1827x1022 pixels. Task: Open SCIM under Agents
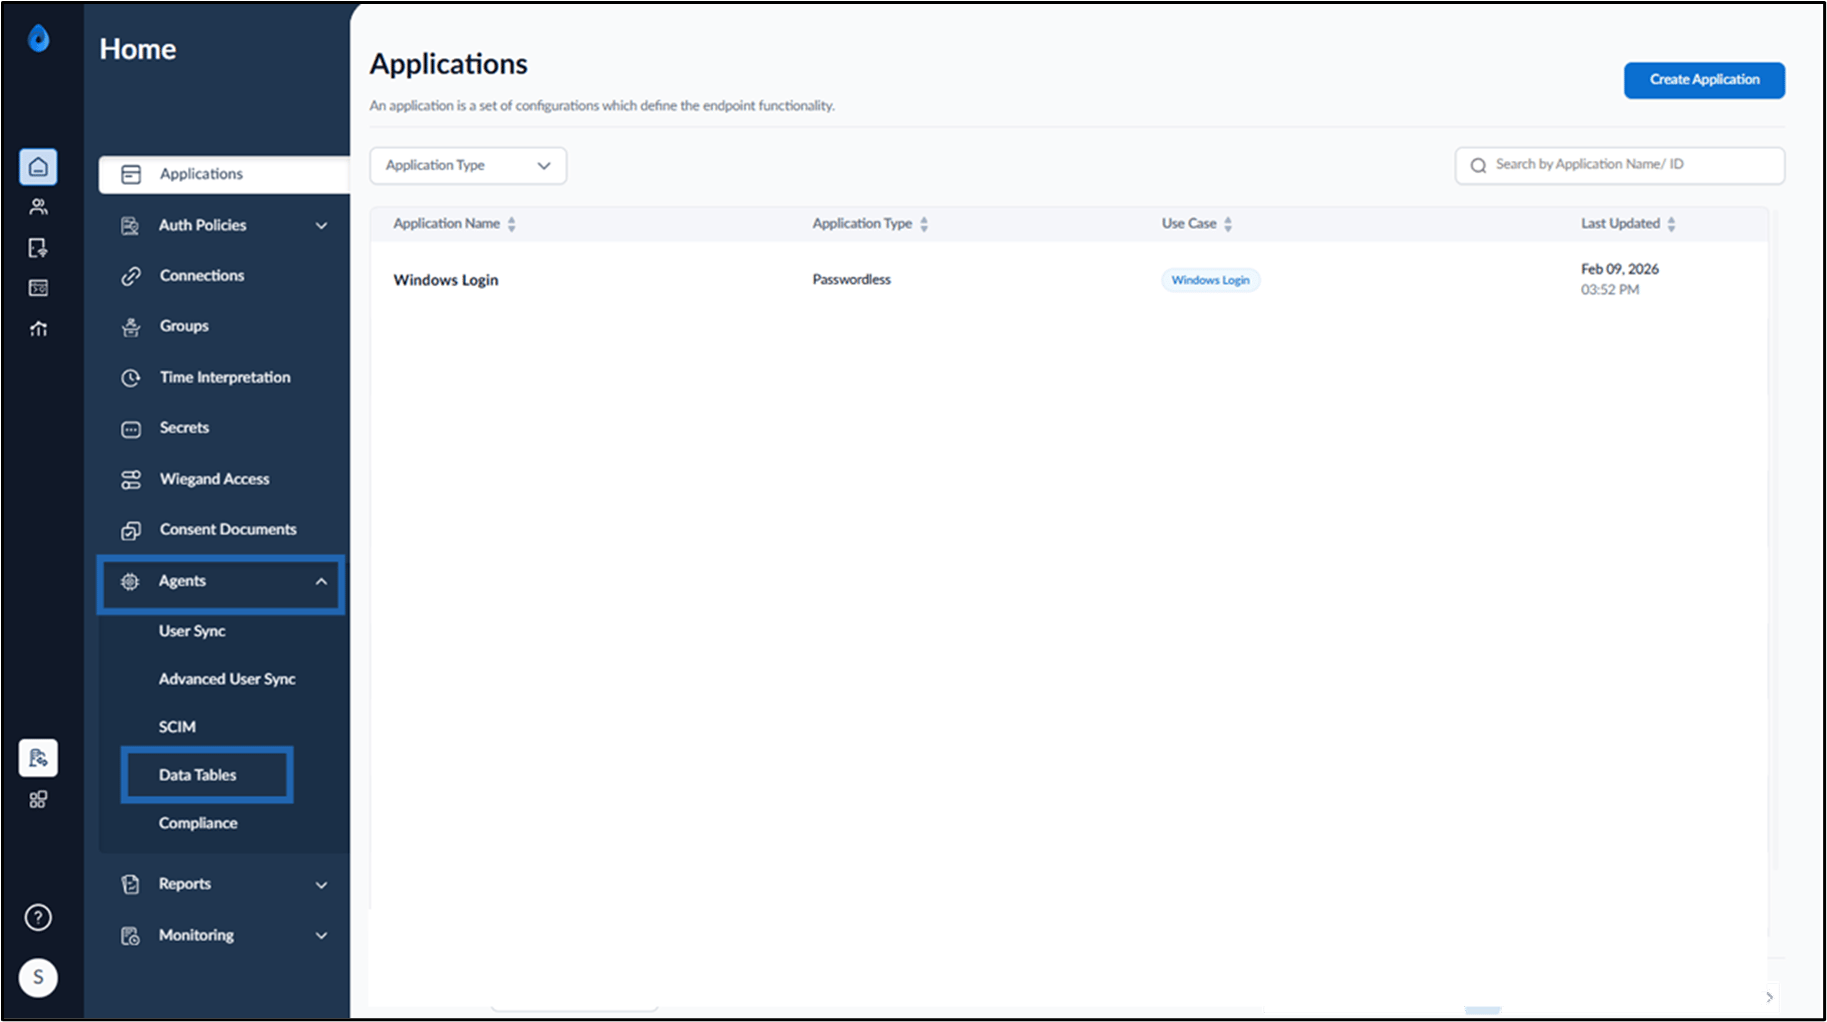point(177,727)
